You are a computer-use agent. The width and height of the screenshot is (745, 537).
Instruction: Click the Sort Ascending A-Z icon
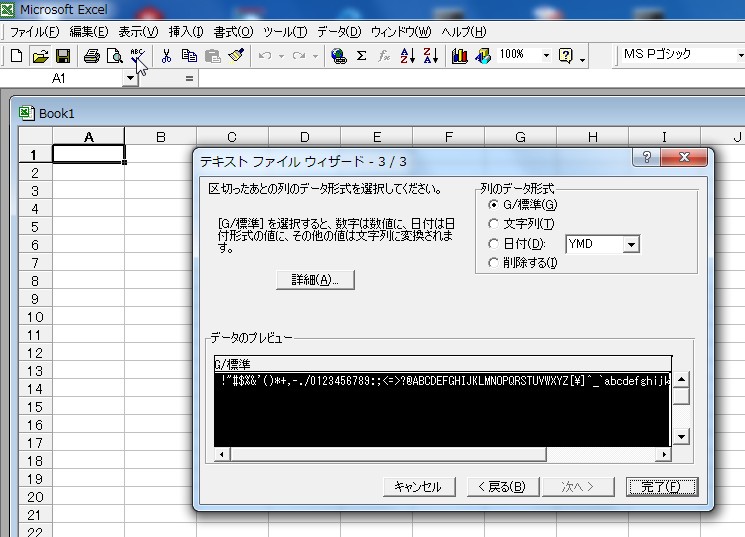point(408,56)
